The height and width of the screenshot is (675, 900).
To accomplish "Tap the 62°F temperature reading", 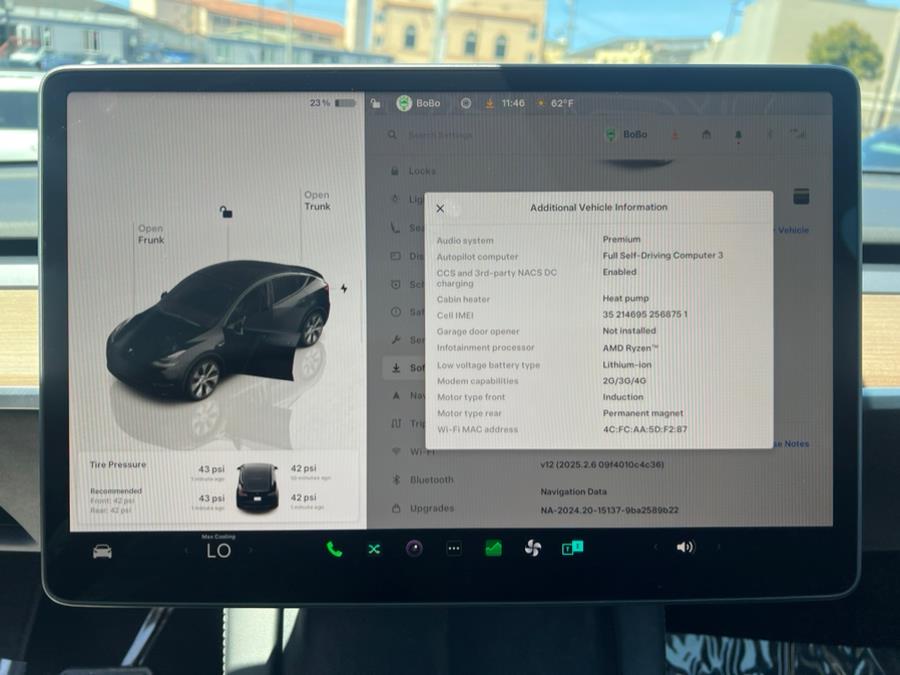I will point(562,103).
